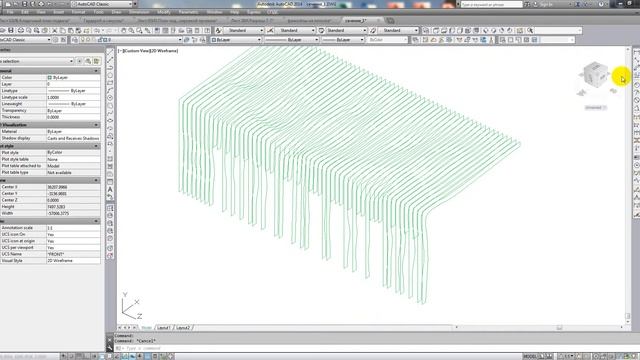
Task: Select the Table tool in Draw toolbar
Action: (110, 182)
